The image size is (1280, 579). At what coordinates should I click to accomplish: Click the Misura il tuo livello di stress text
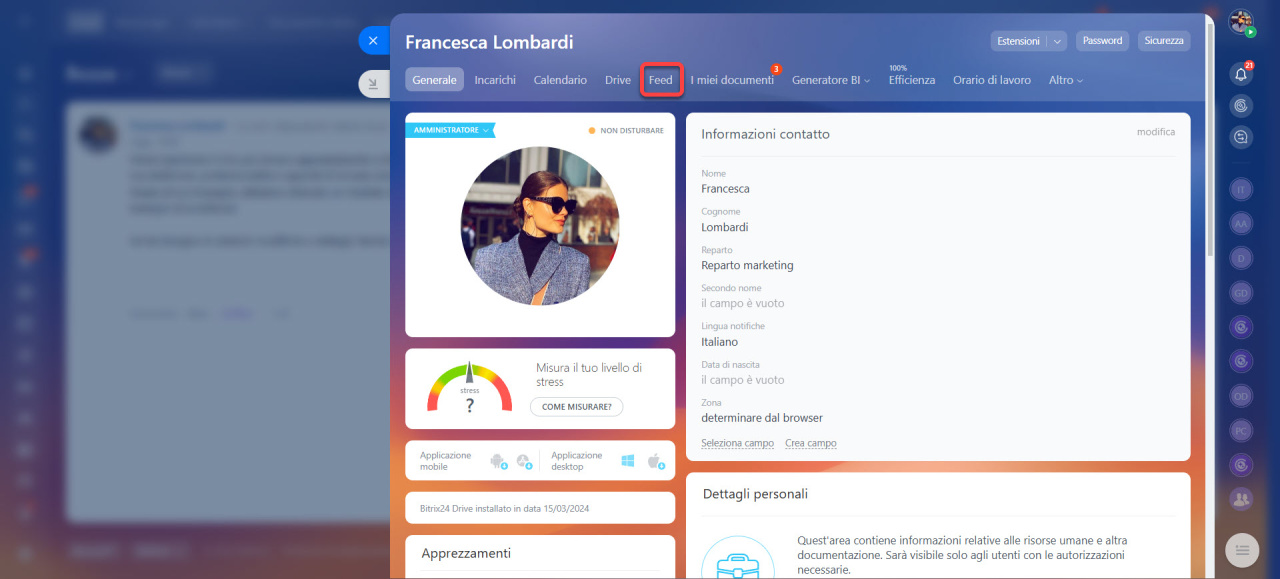(x=589, y=375)
